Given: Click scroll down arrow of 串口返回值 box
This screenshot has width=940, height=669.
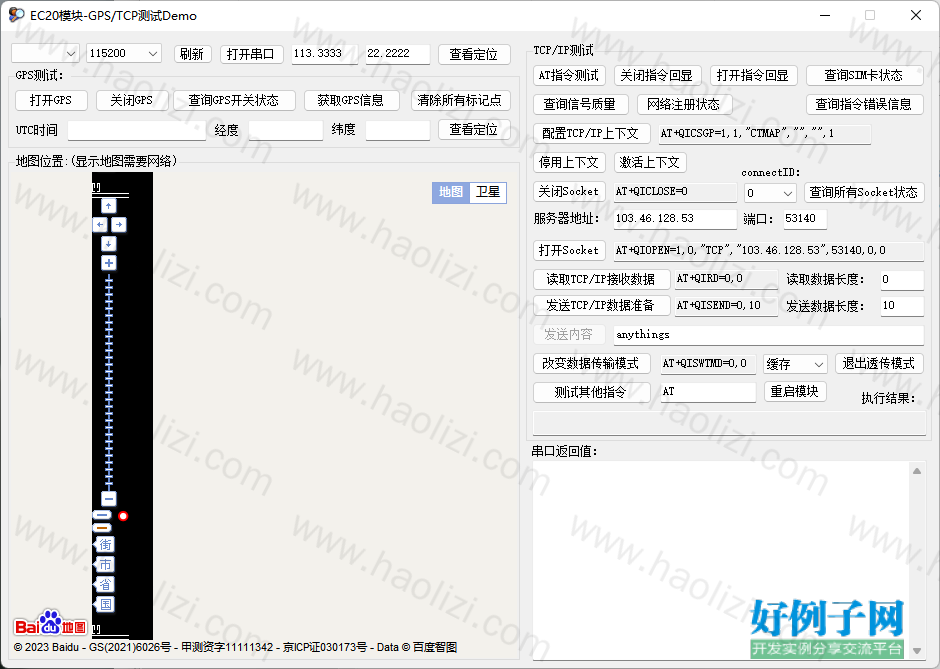Looking at the screenshot, I should pos(917,651).
